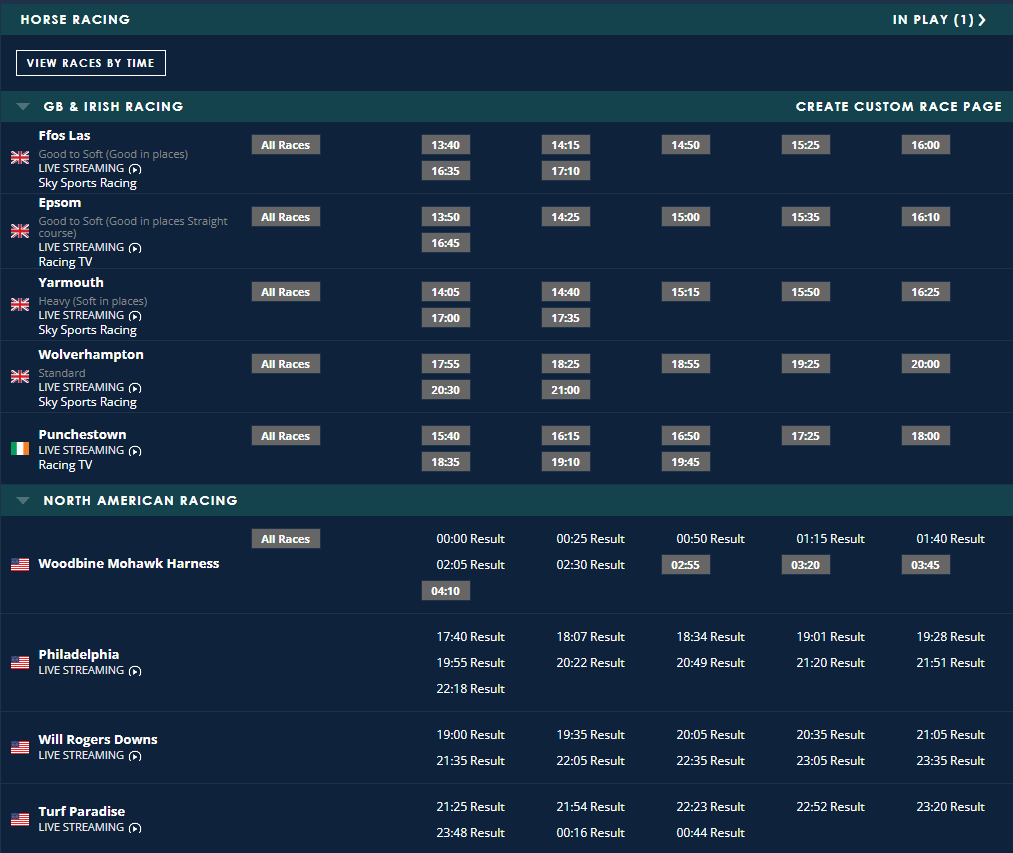Collapse the North American Racing section

23,500
